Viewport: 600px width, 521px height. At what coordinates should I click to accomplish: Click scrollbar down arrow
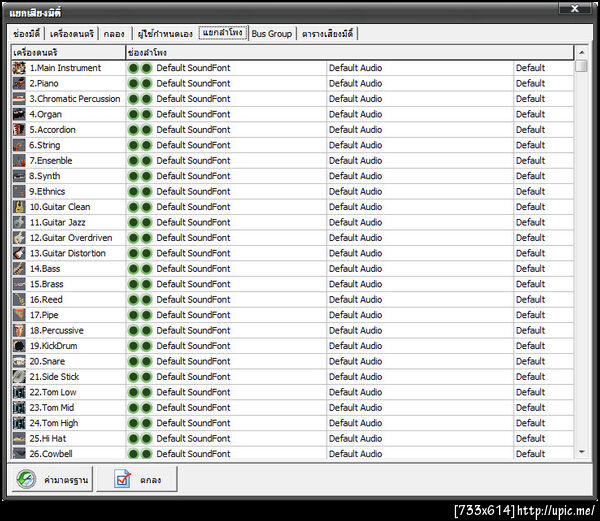point(581,452)
